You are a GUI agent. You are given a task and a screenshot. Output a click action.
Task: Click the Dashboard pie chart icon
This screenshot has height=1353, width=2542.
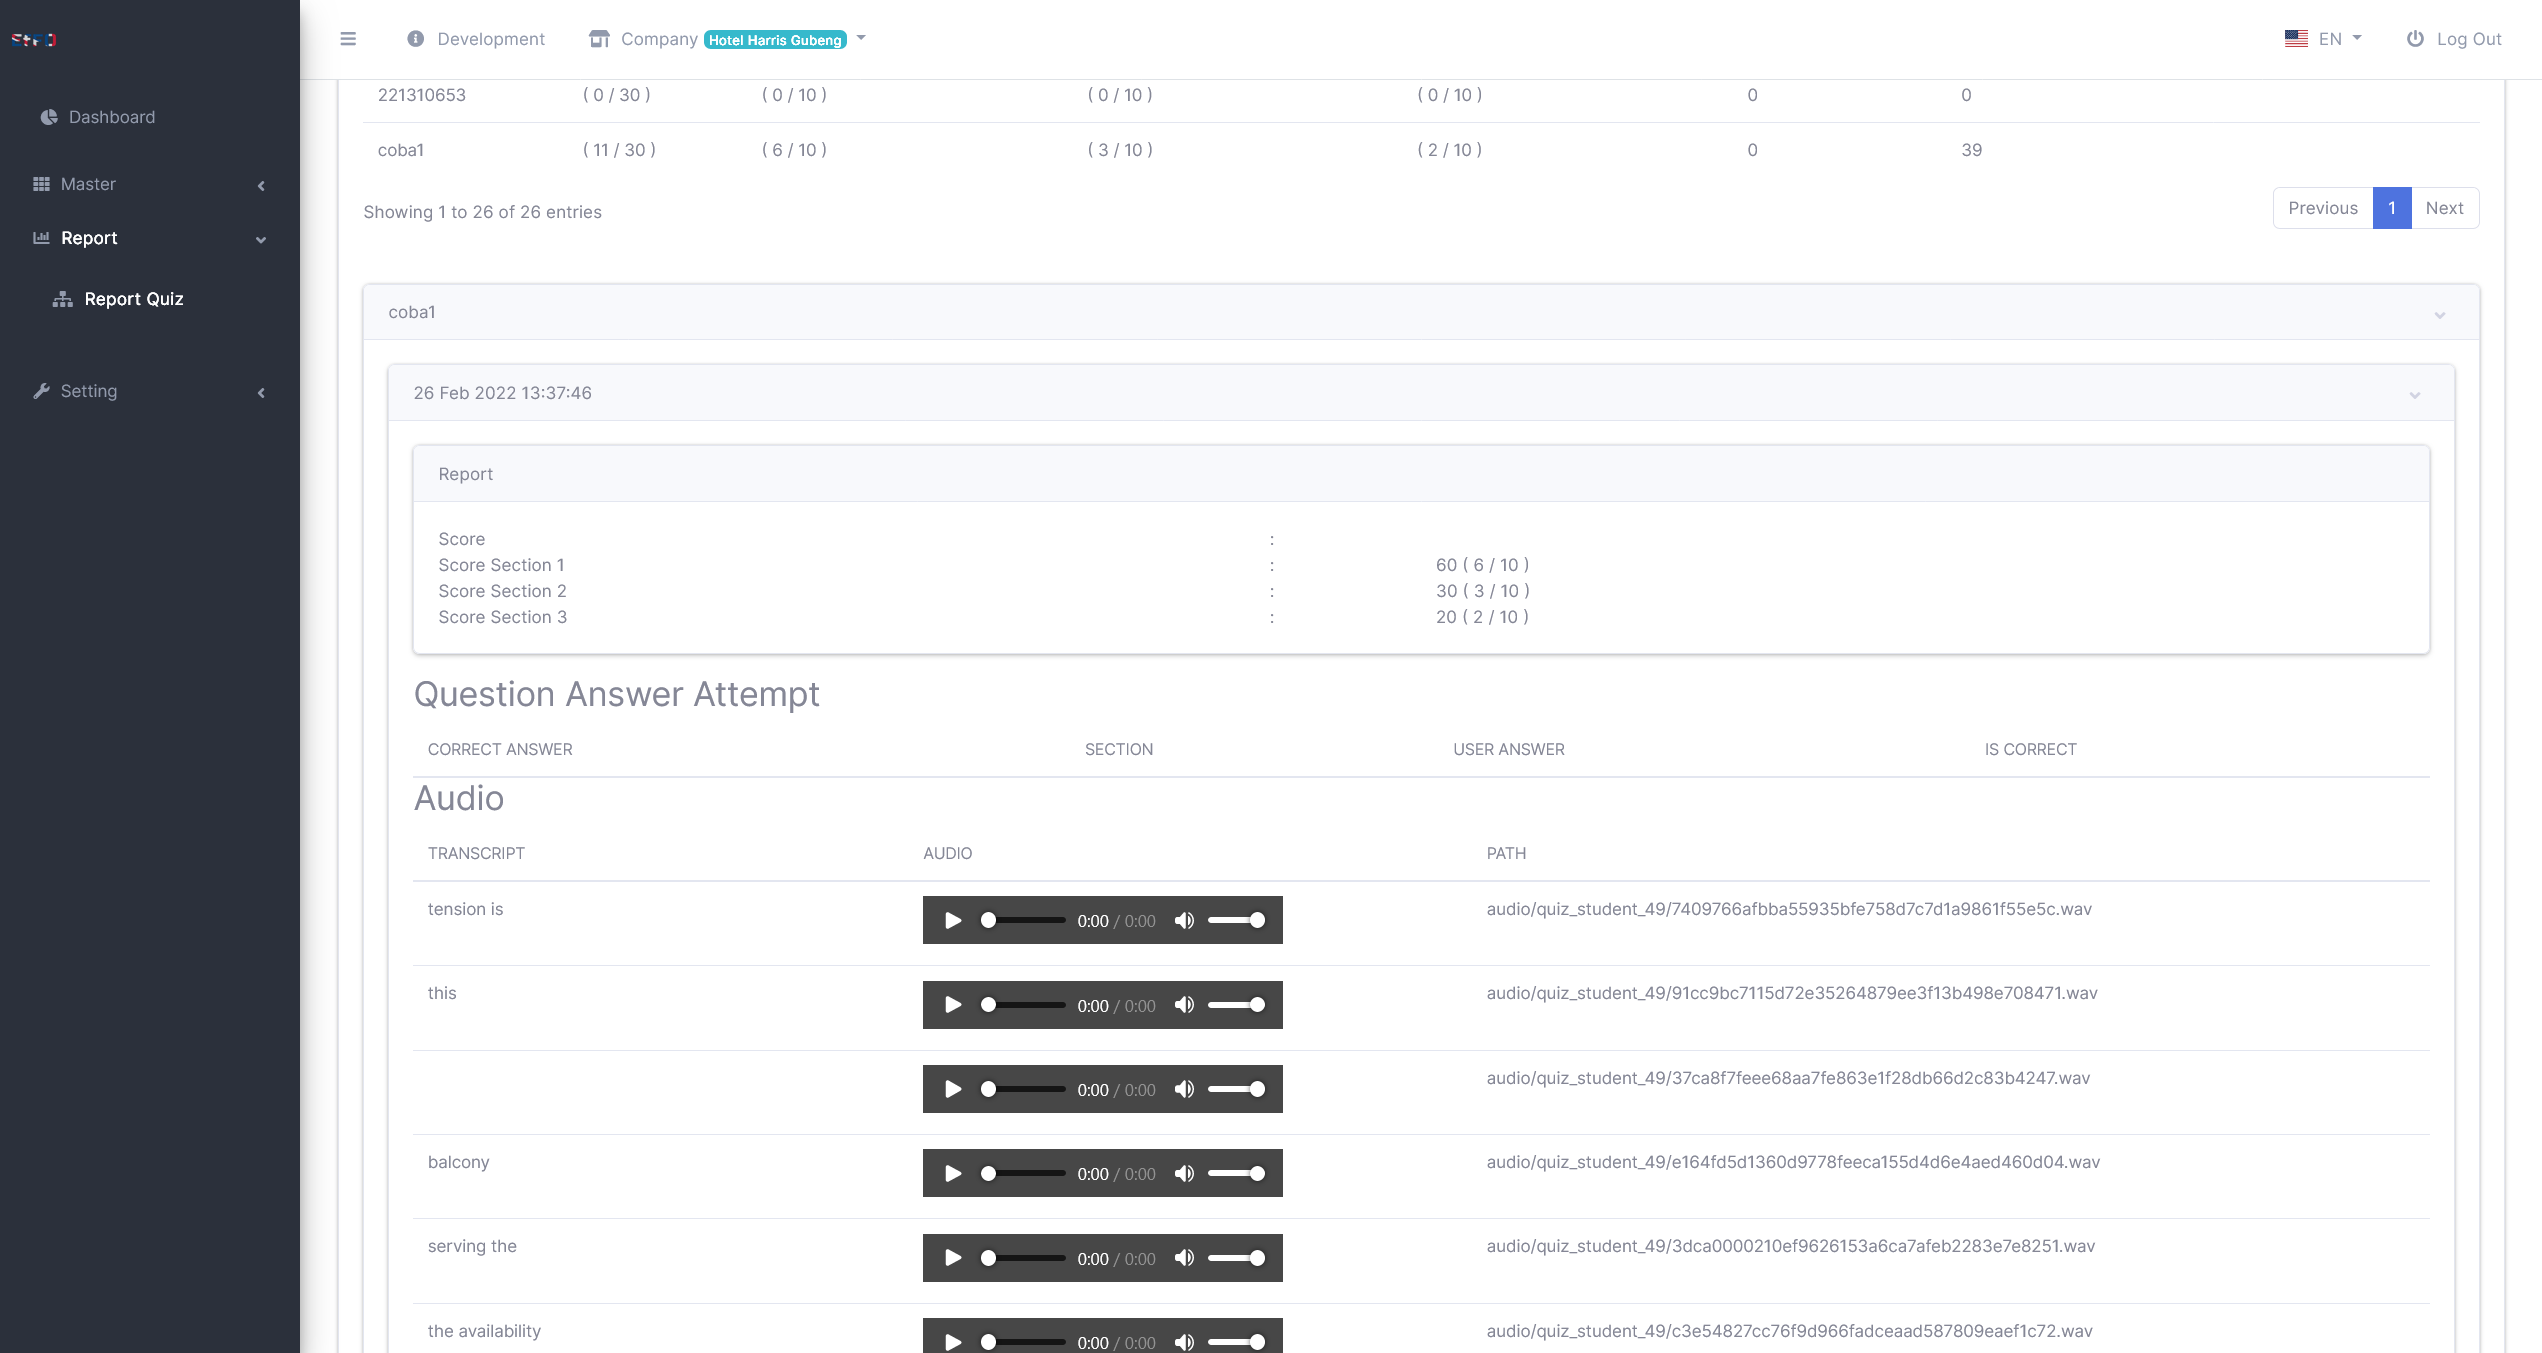coord(48,117)
